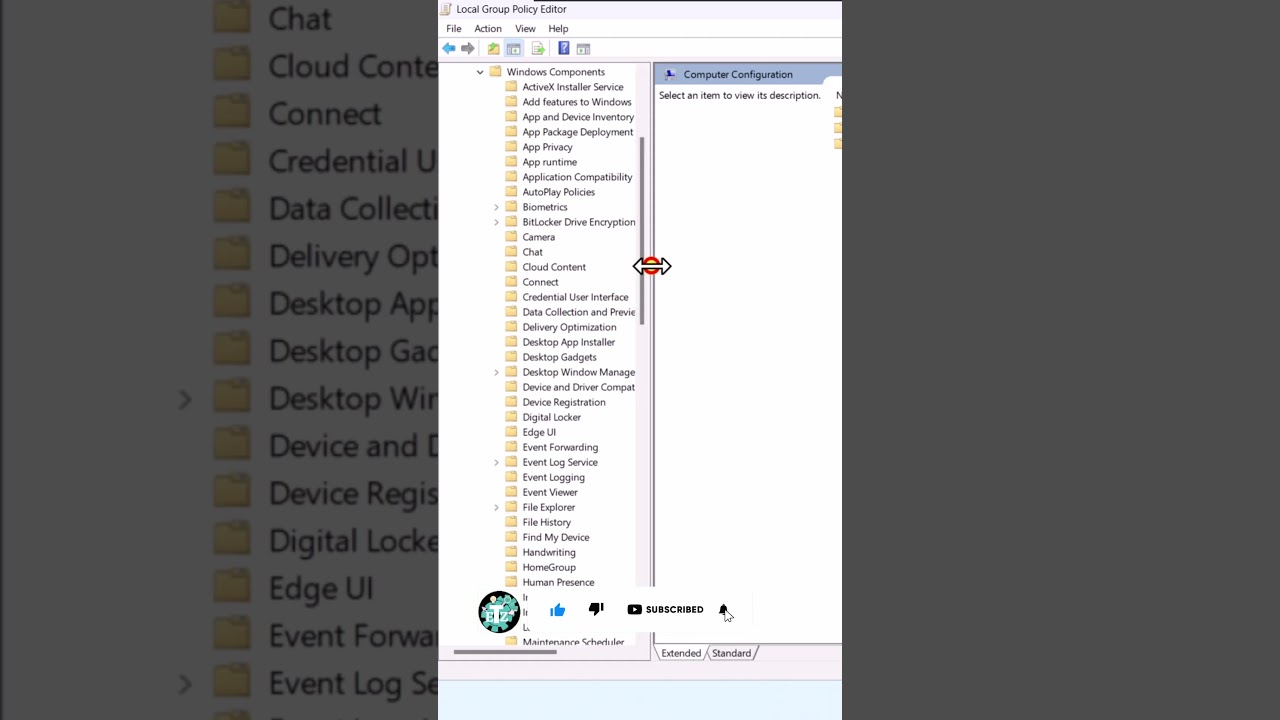Open Help via the question-mark toolbar icon

564,48
